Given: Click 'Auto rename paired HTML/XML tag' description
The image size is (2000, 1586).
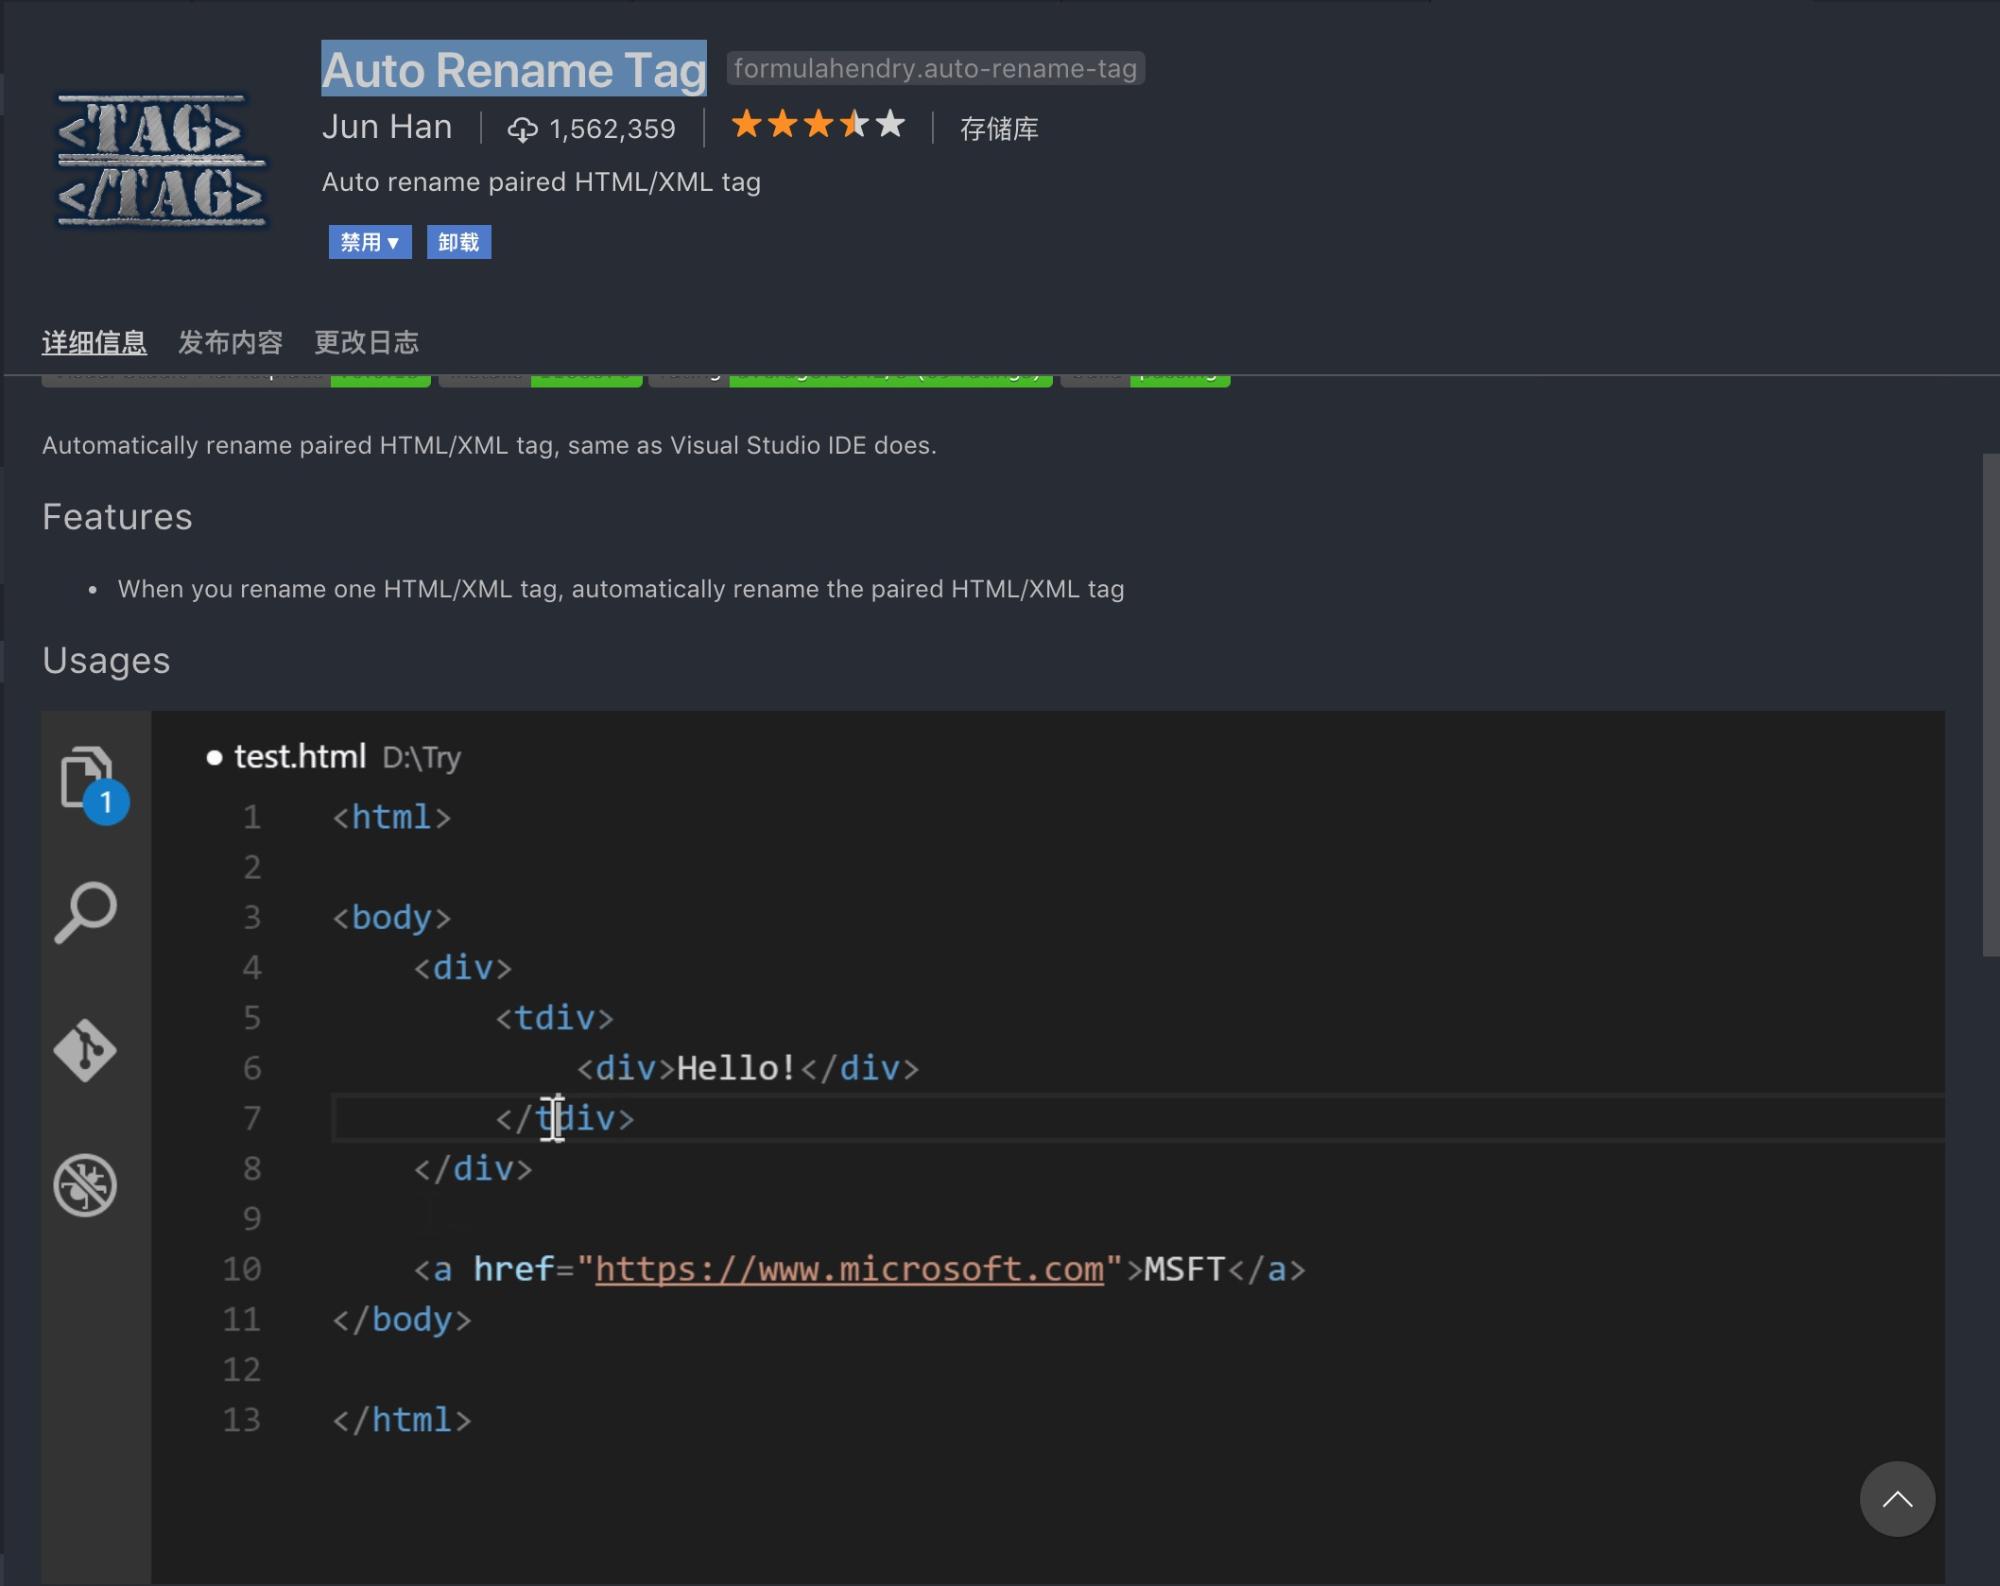Looking at the screenshot, I should [x=541, y=182].
